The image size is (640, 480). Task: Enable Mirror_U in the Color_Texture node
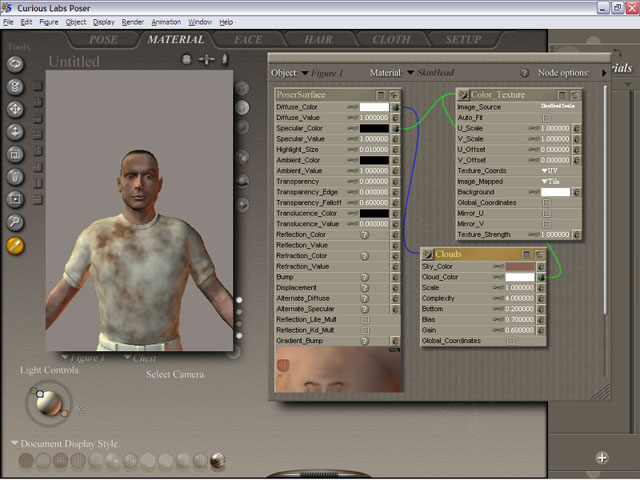tap(545, 212)
